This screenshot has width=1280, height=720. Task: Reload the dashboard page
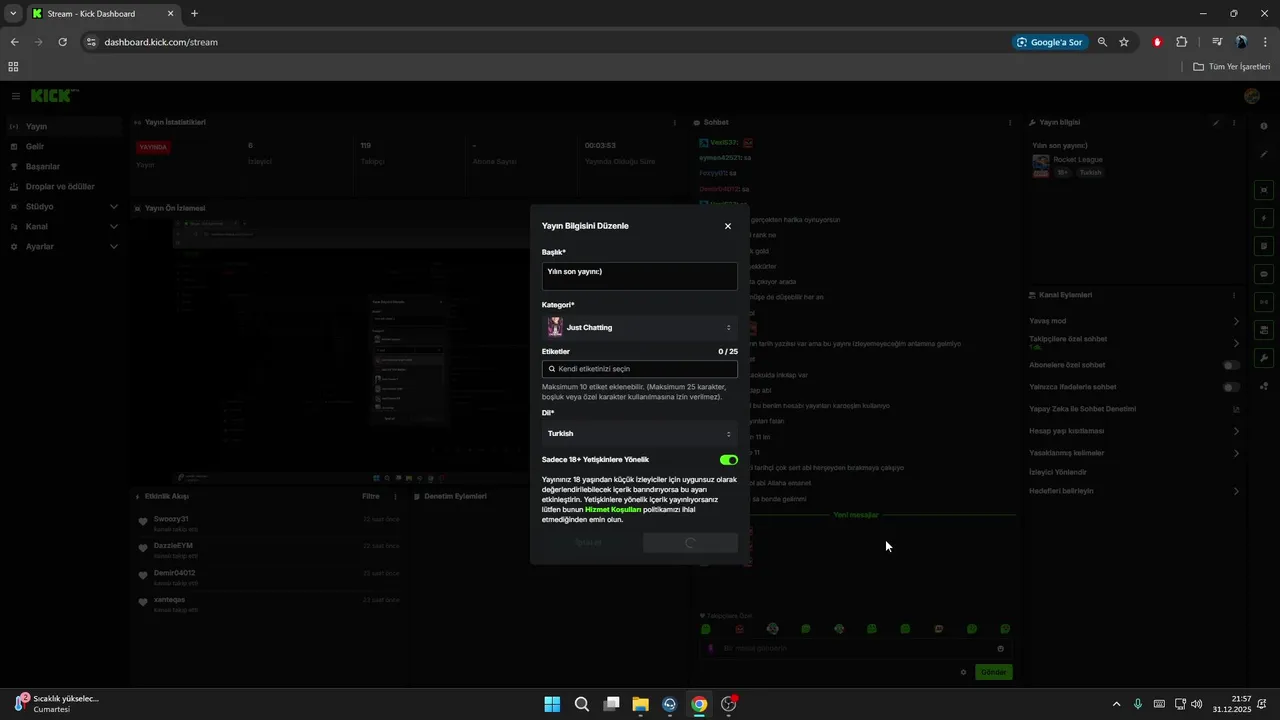coord(63,42)
